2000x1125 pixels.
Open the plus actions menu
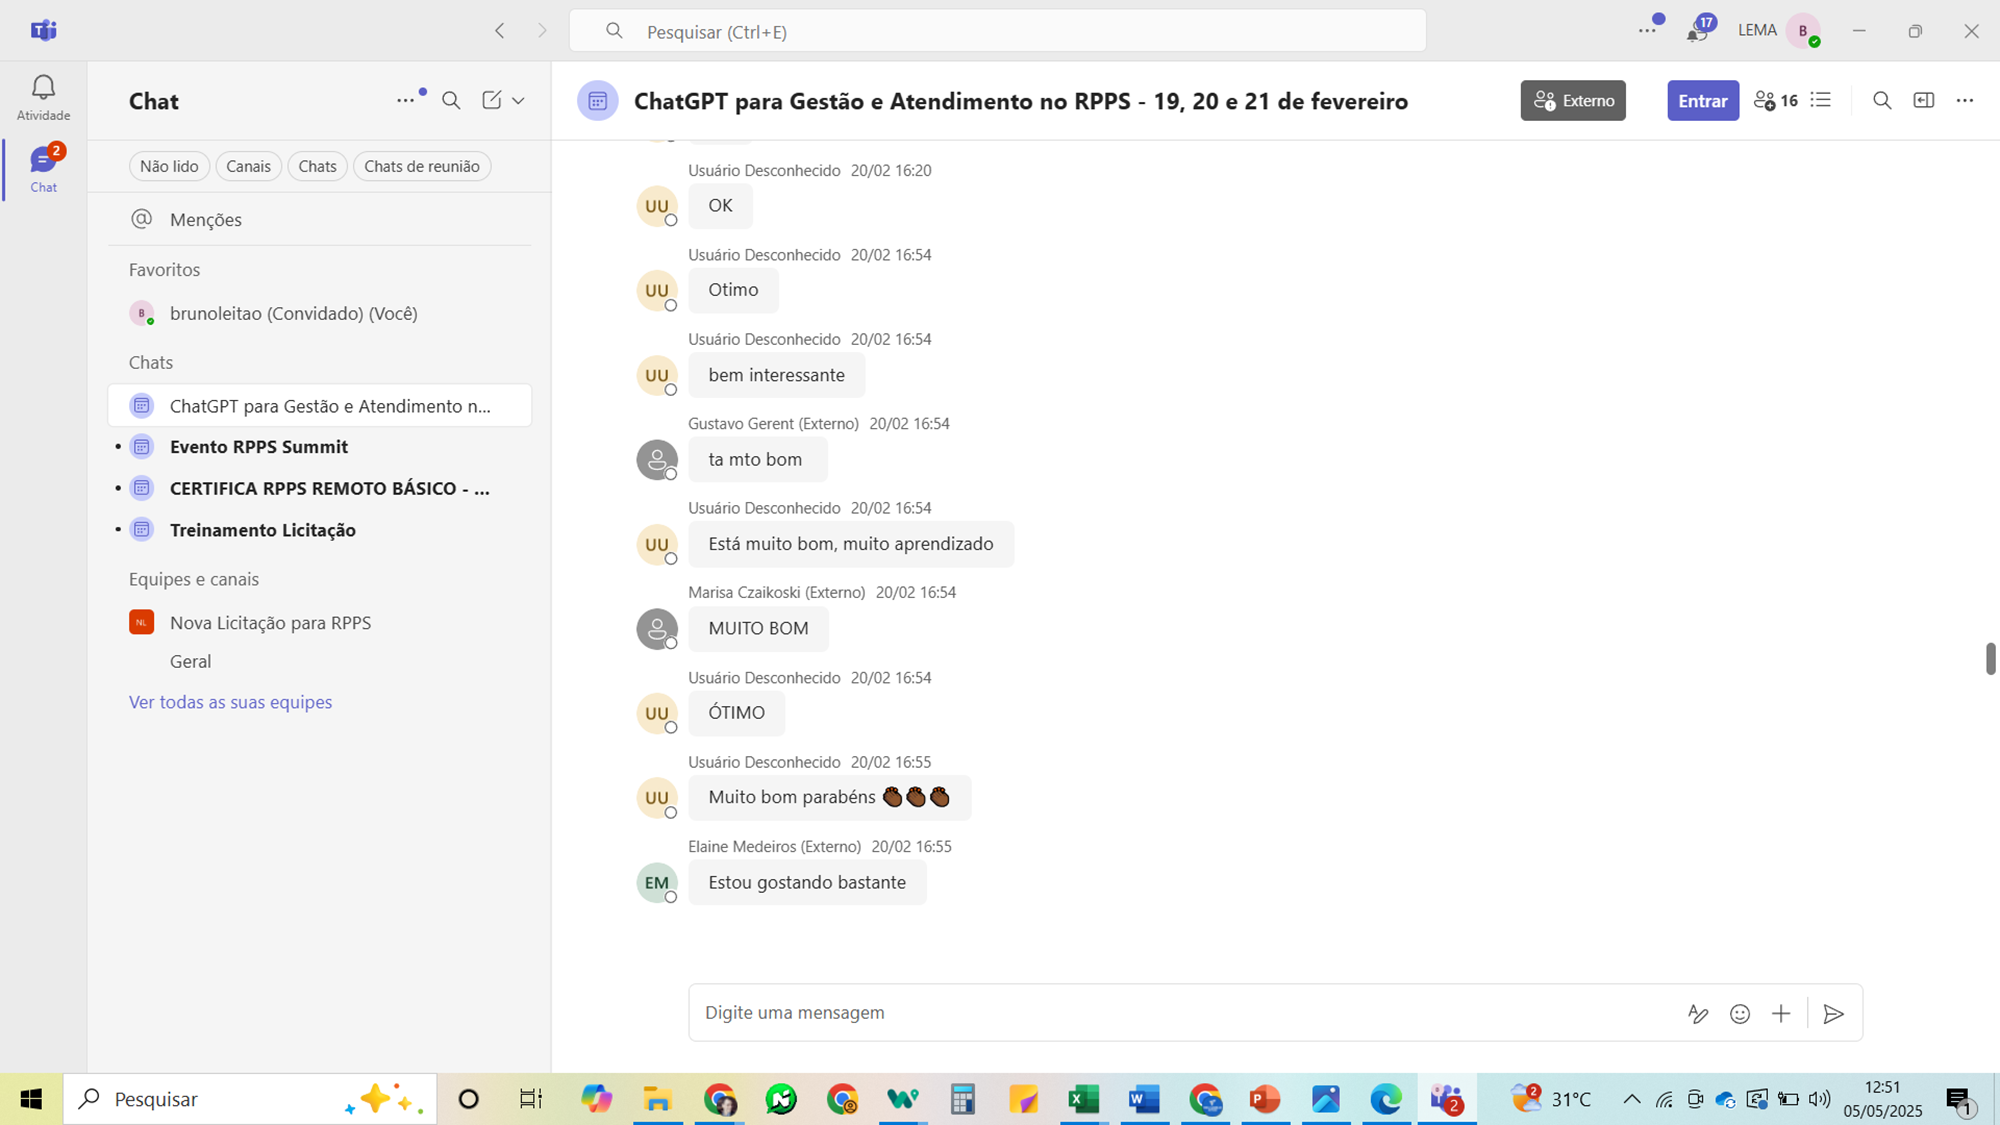1781,1013
